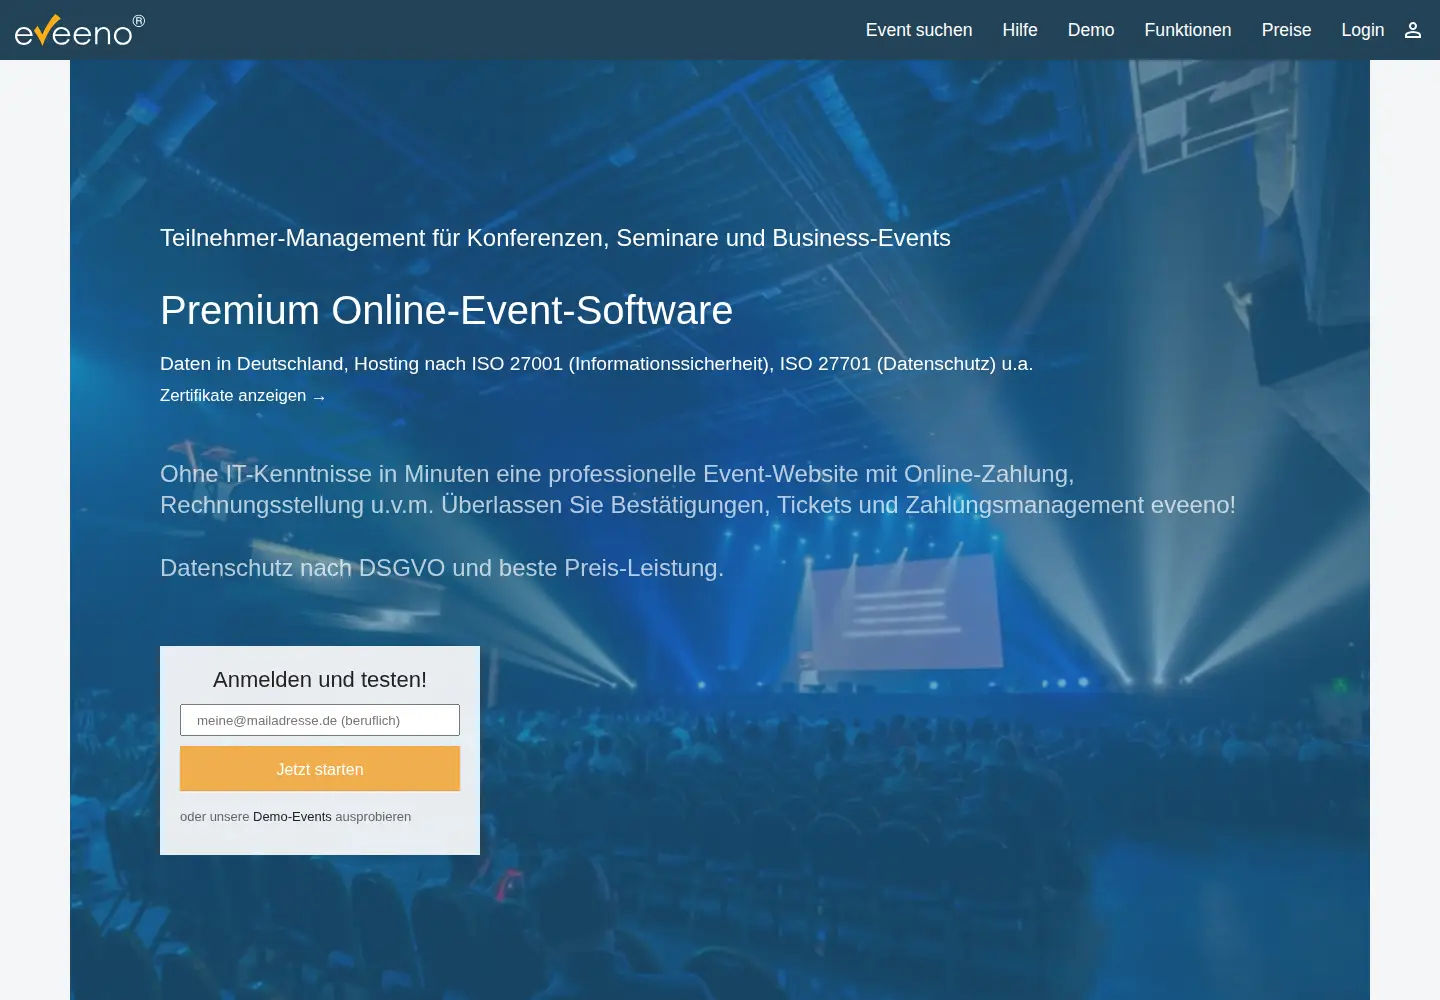
Task: View the Preise page
Action: 1286,30
